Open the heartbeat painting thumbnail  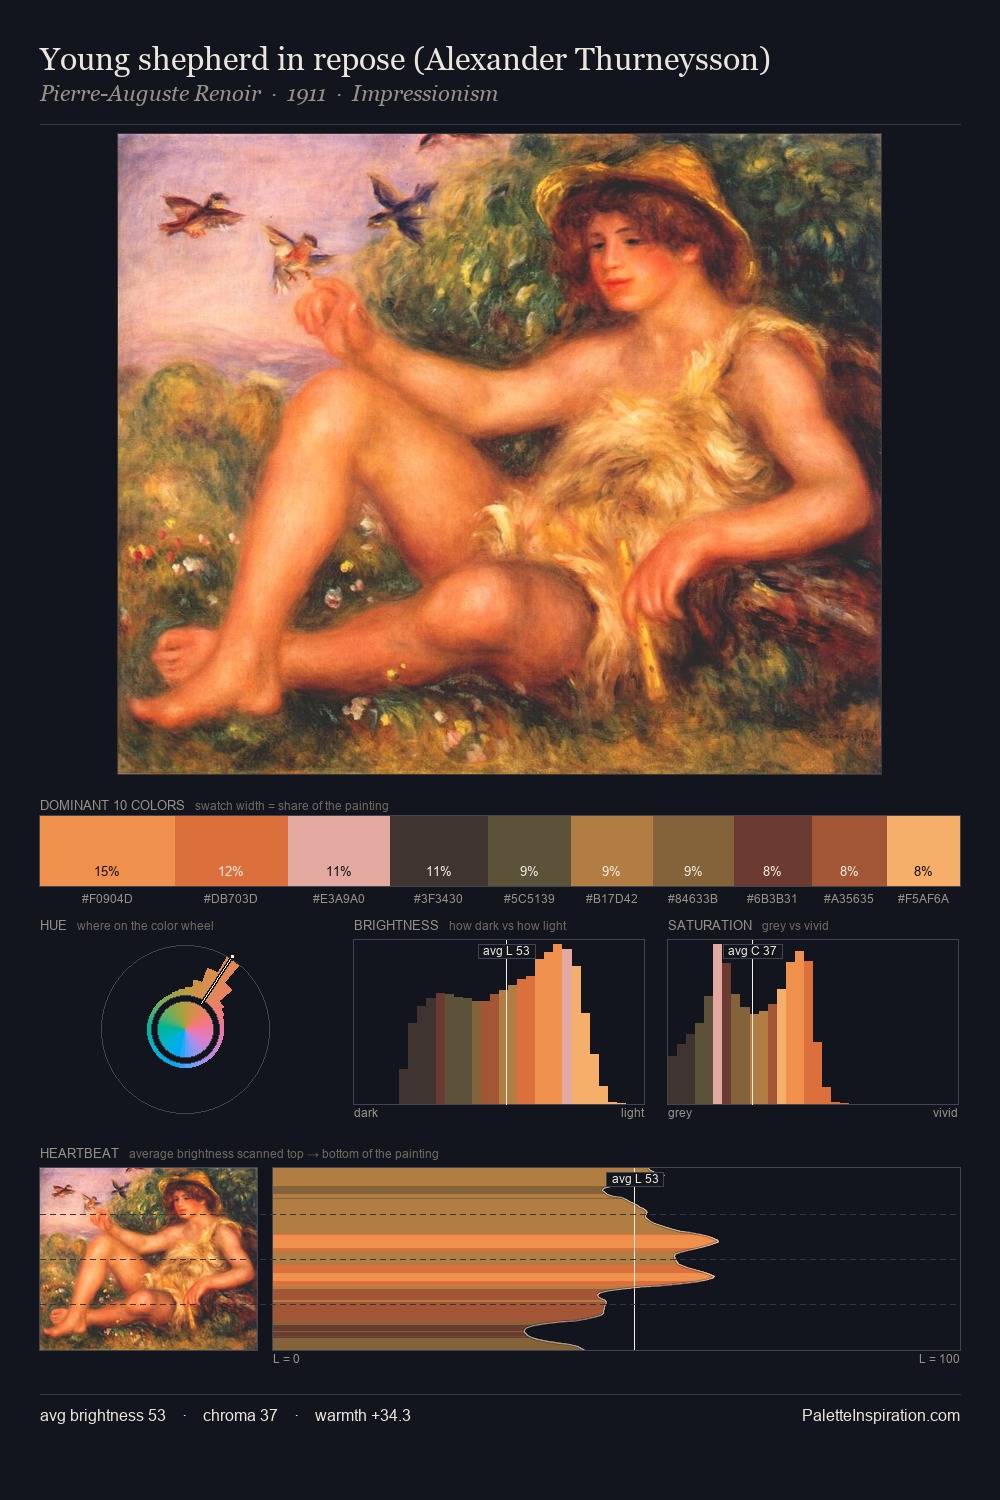pos(149,1259)
